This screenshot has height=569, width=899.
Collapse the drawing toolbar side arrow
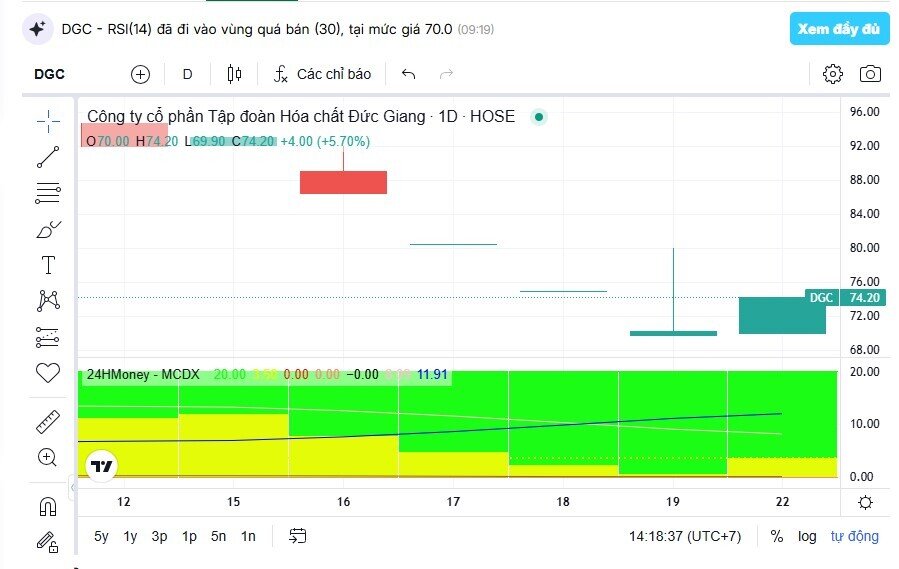73,488
